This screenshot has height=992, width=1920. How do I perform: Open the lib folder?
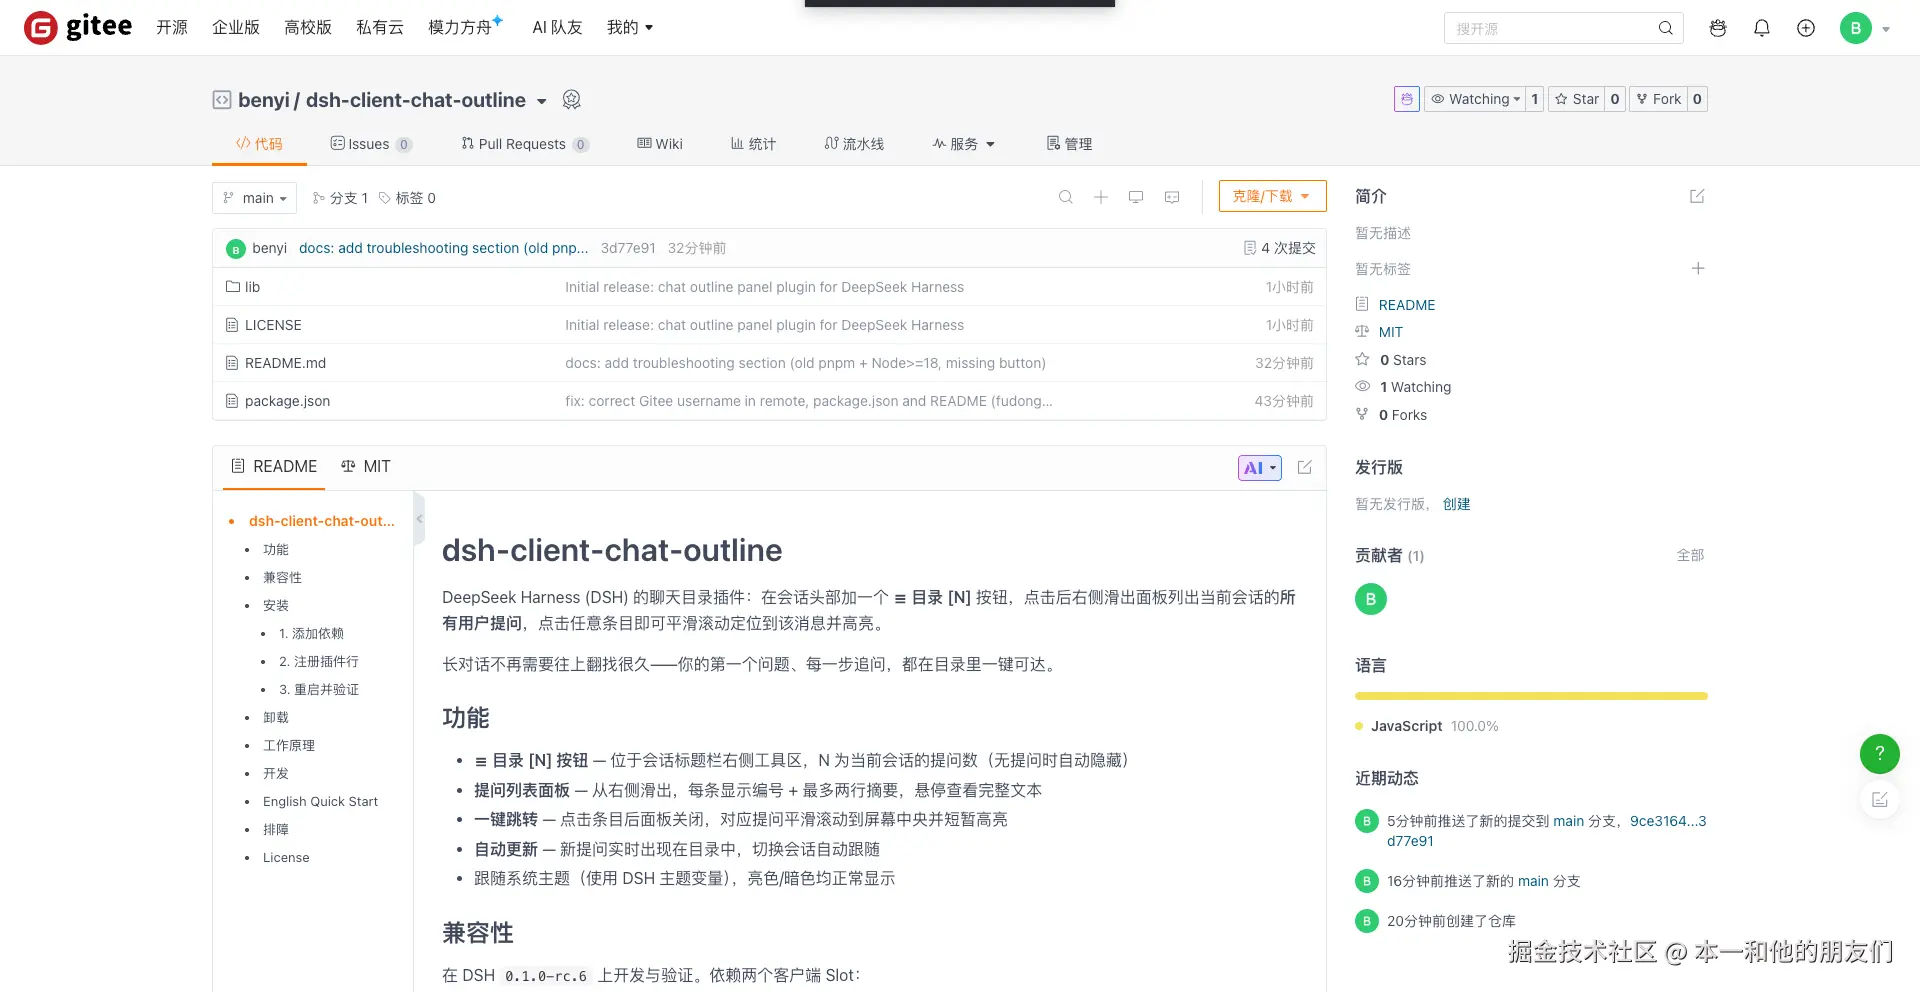252,287
